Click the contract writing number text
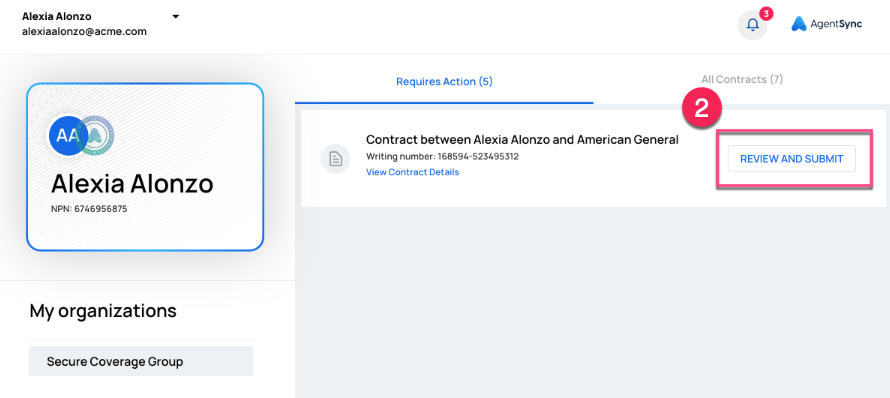Screen dimensions: 890x398 442,157
